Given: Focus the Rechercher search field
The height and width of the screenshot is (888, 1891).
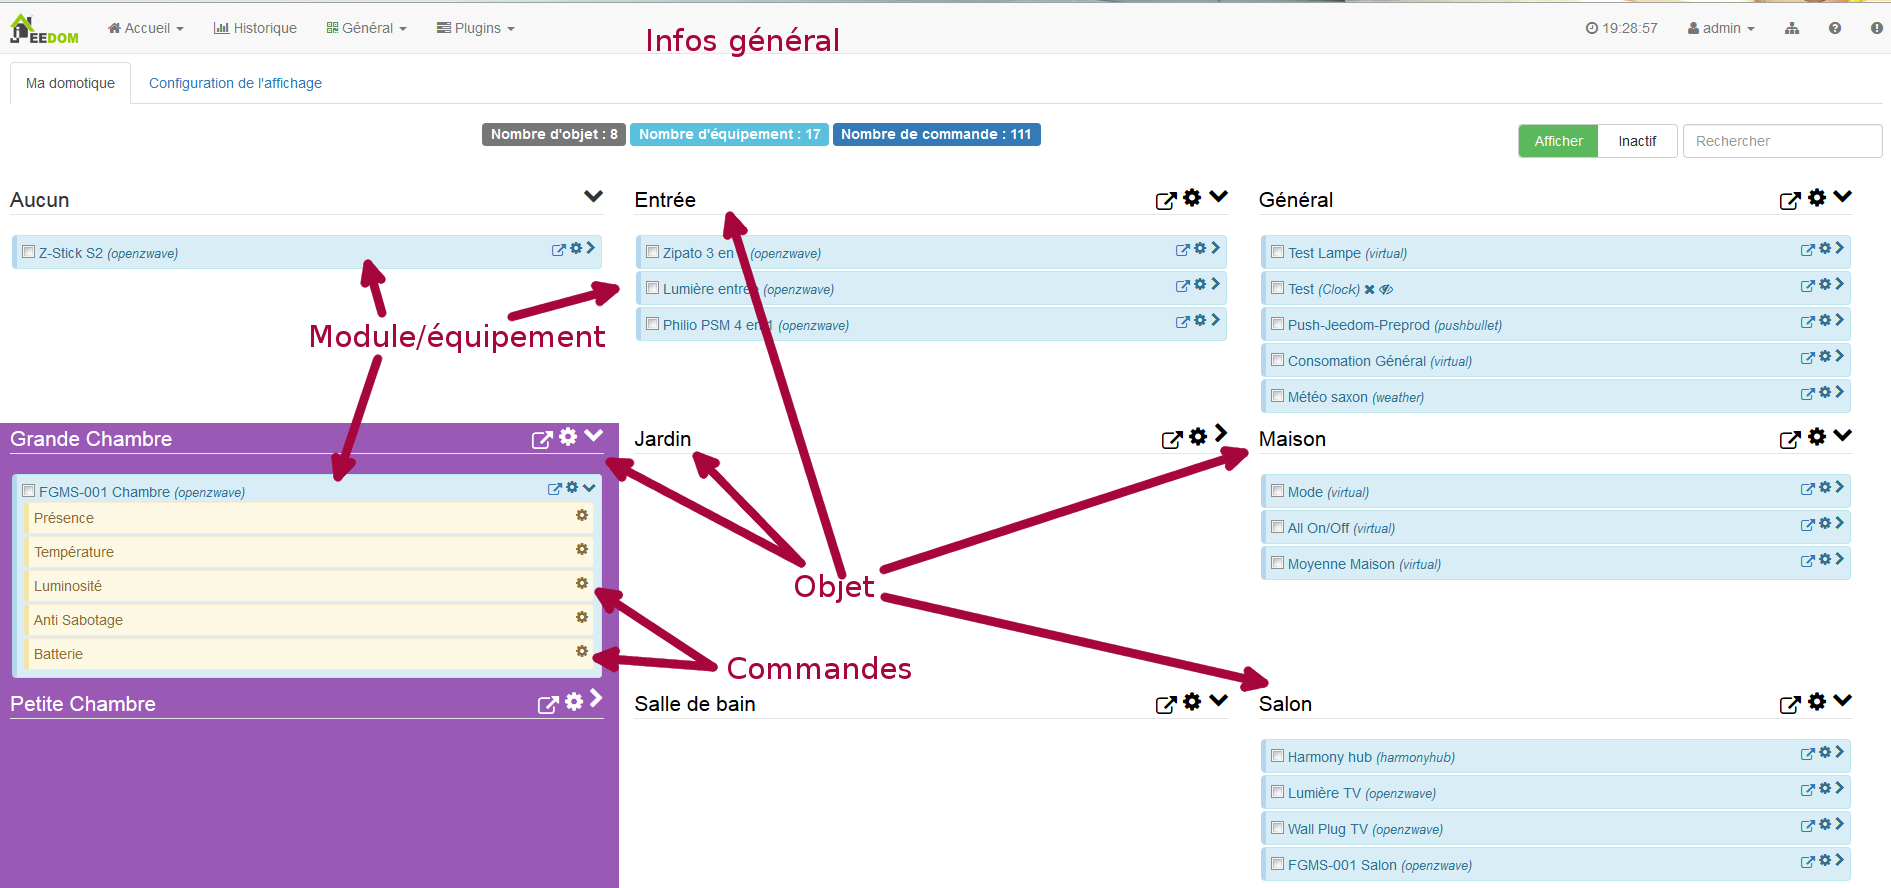Looking at the screenshot, I should (1782, 141).
